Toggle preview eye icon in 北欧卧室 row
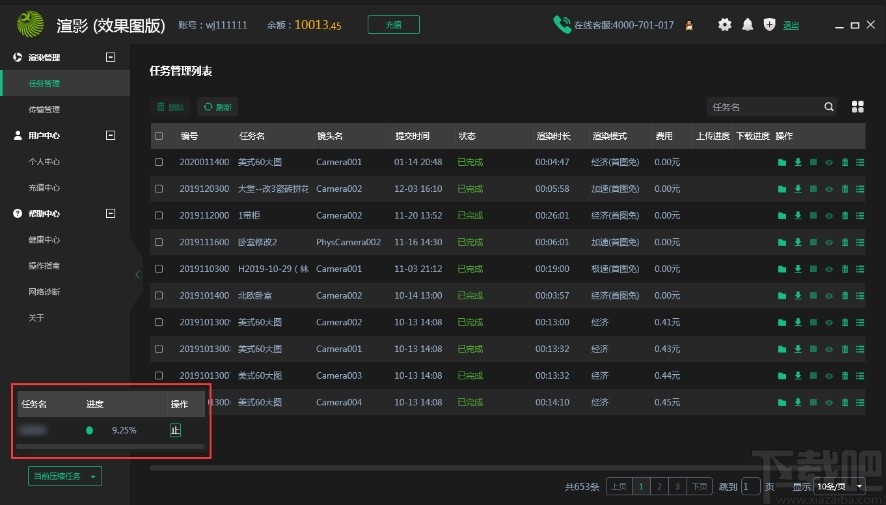Screen dimensions: 886x505 point(829,296)
